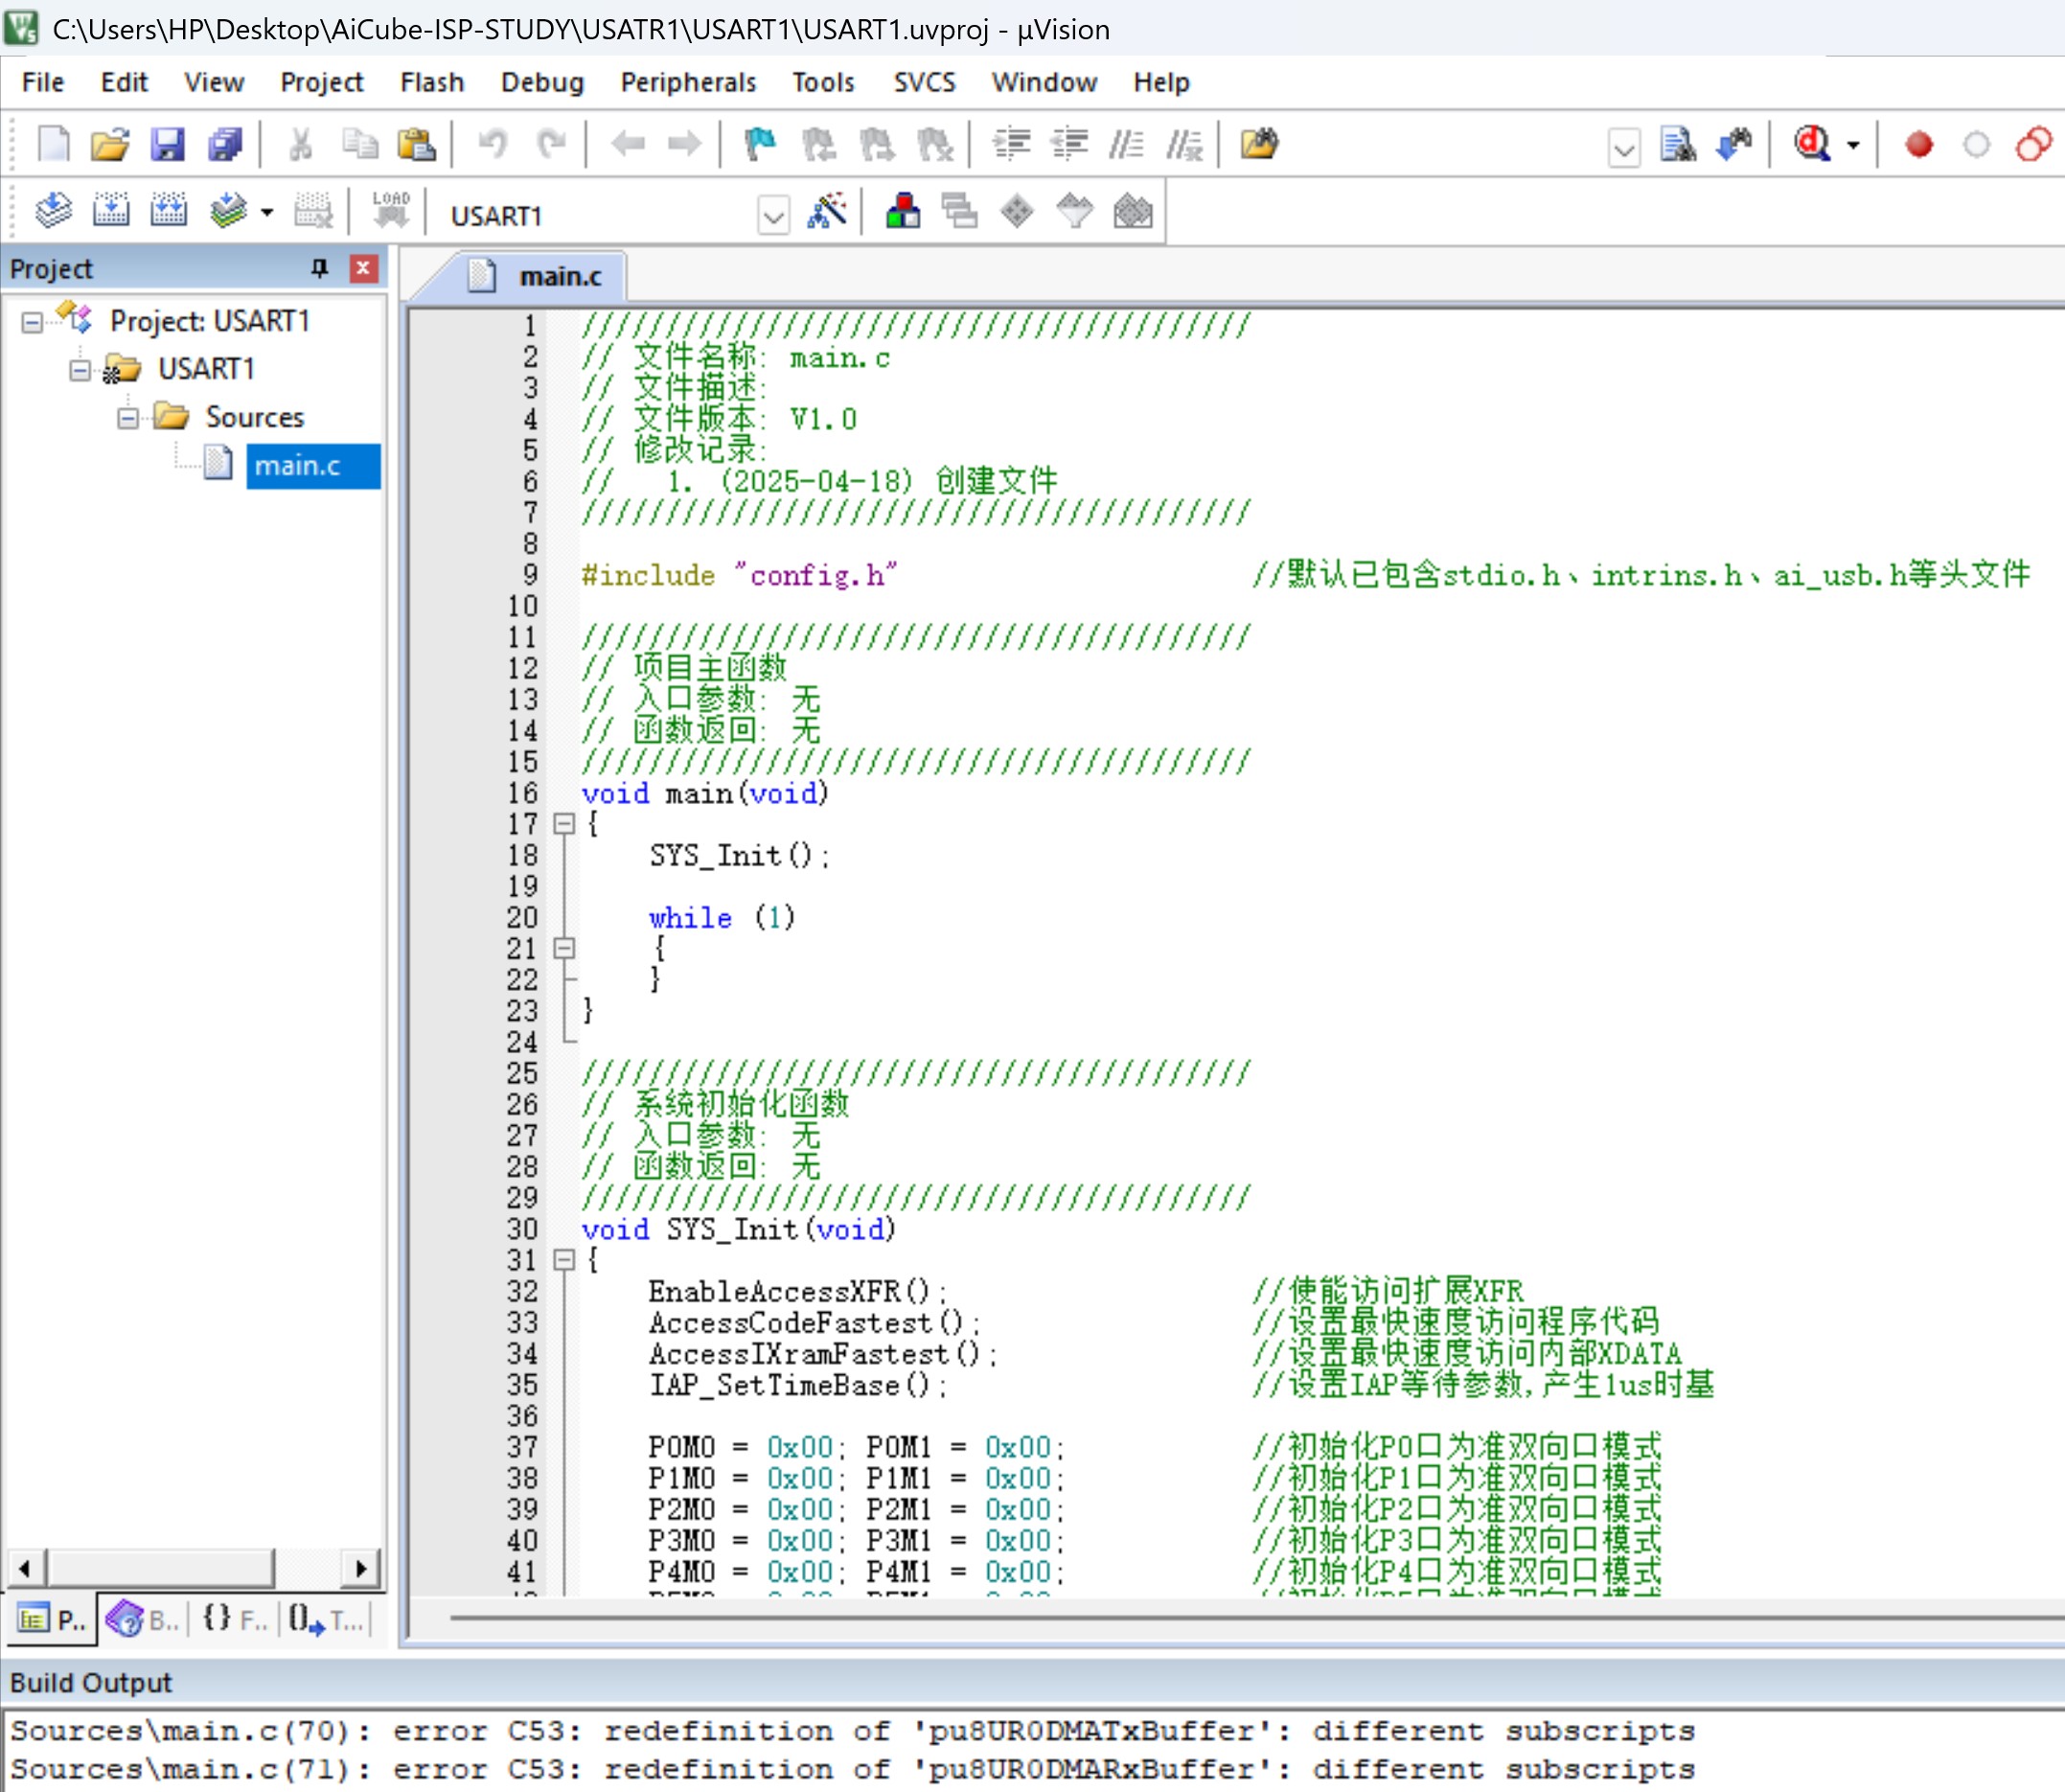This screenshot has height=1792, width=2065.
Task: Insert a breakpoint red circle
Action: click(x=1919, y=145)
